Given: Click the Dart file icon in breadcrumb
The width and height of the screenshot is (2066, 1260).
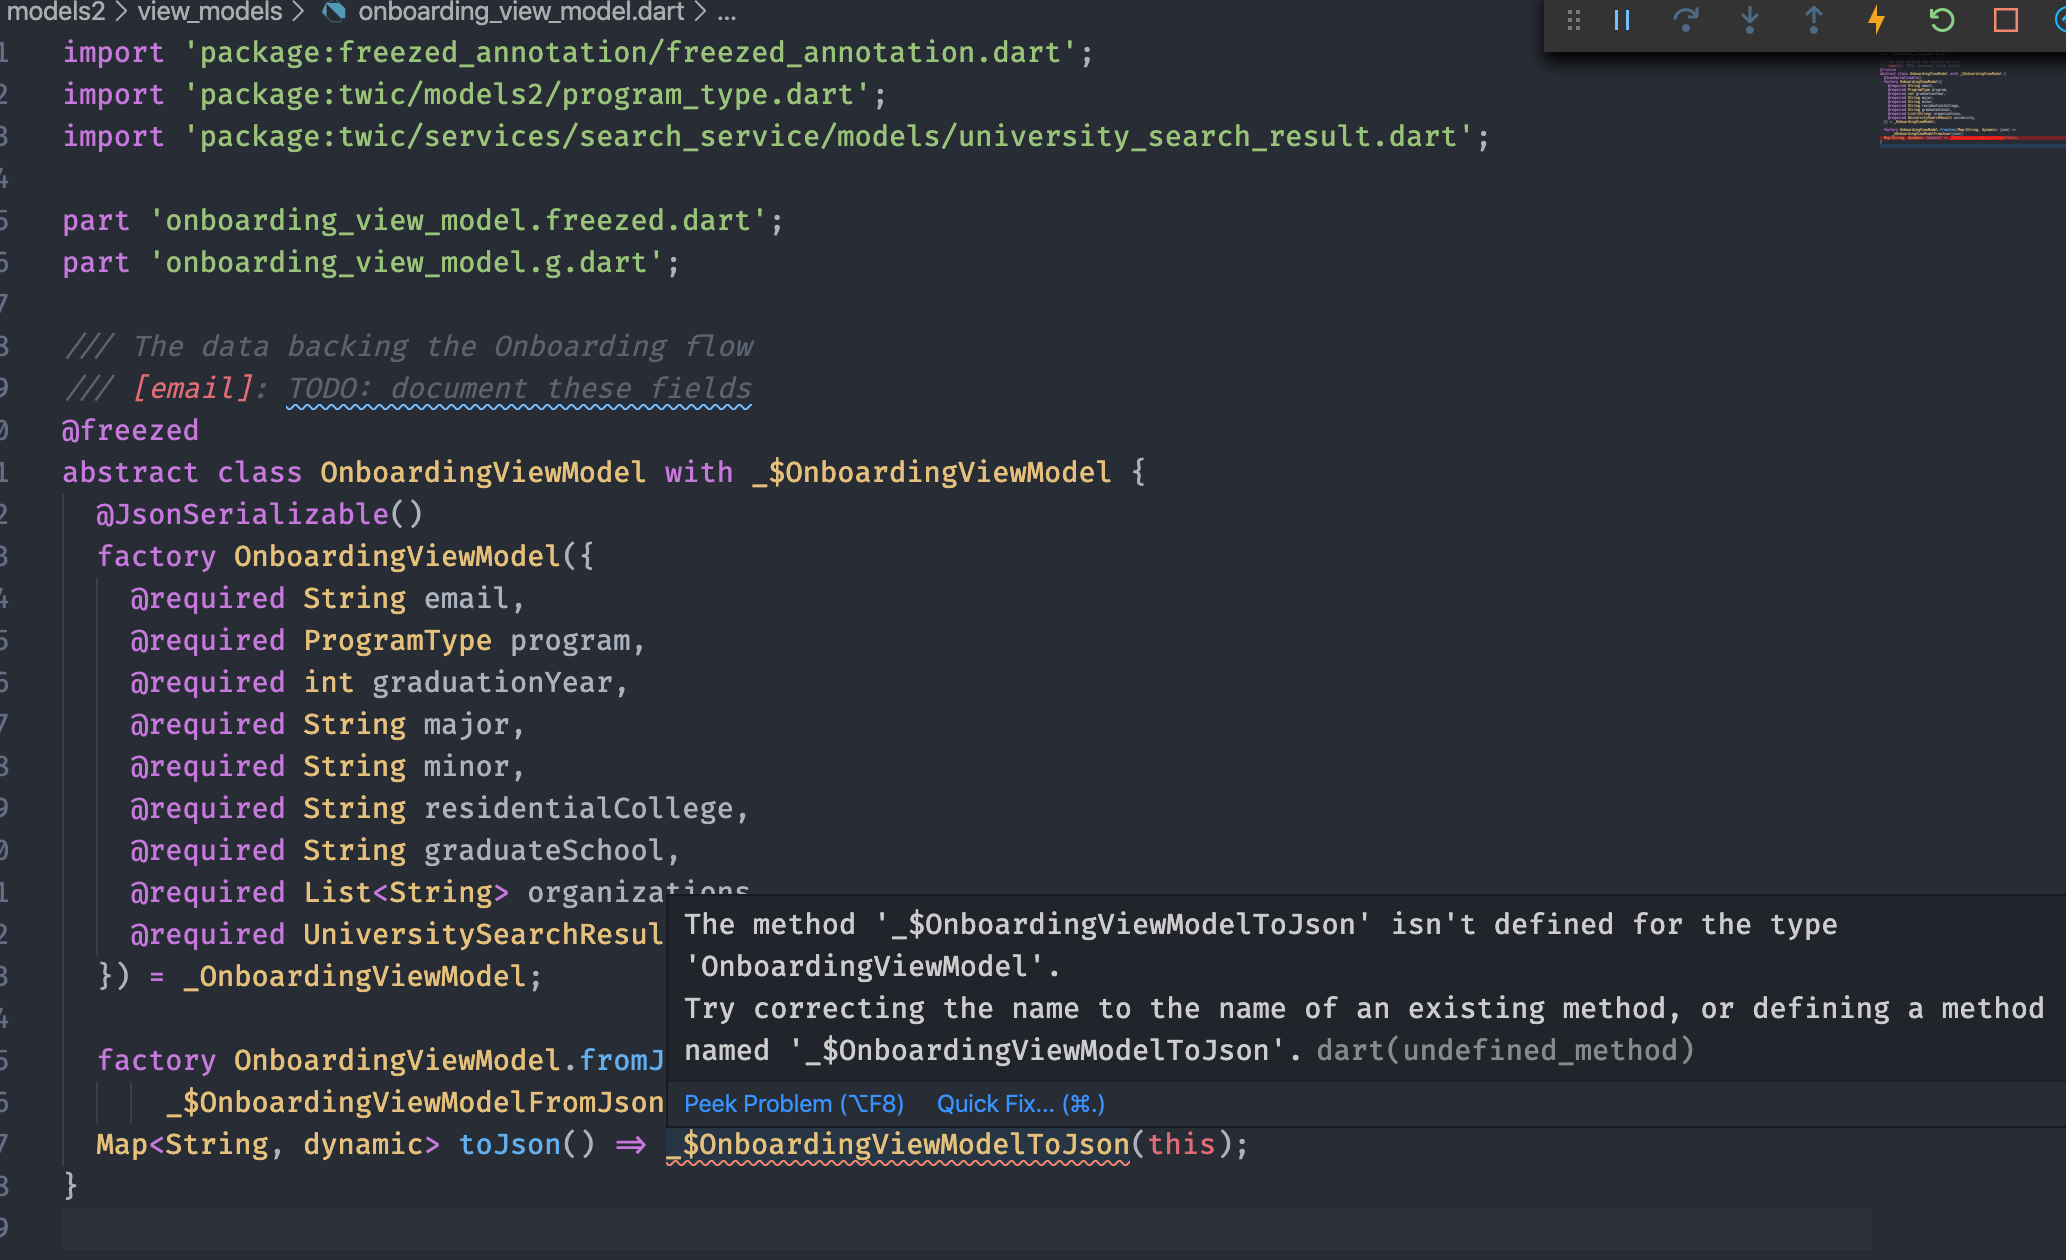Looking at the screenshot, I should click(334, 12).
